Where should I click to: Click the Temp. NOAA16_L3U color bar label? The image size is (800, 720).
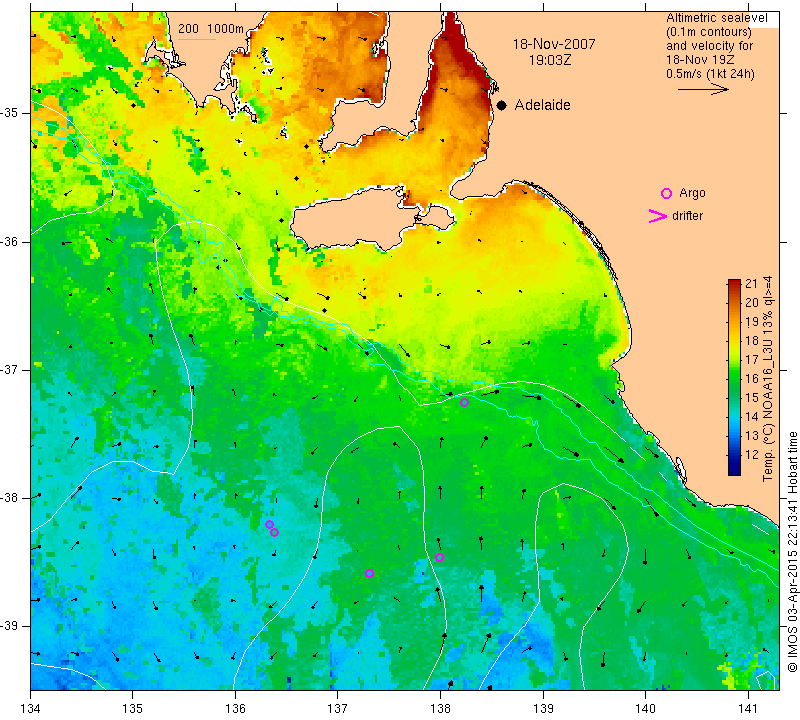767,379
